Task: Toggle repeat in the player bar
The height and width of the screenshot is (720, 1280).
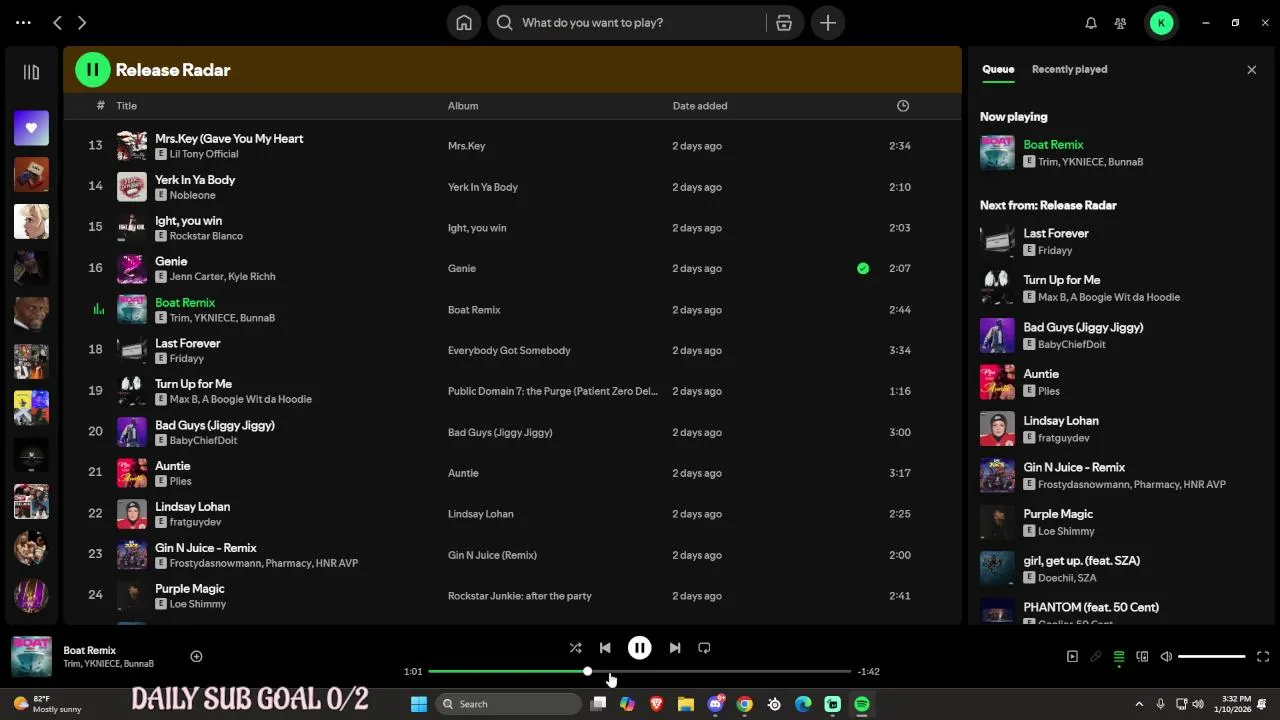Action: [x=704, y=648]
